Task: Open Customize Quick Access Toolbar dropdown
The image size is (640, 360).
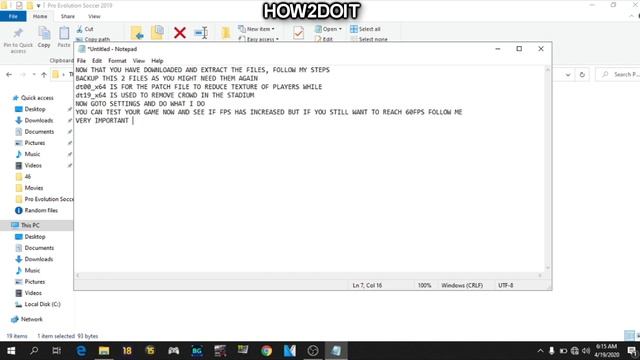Action: [38, 6]
